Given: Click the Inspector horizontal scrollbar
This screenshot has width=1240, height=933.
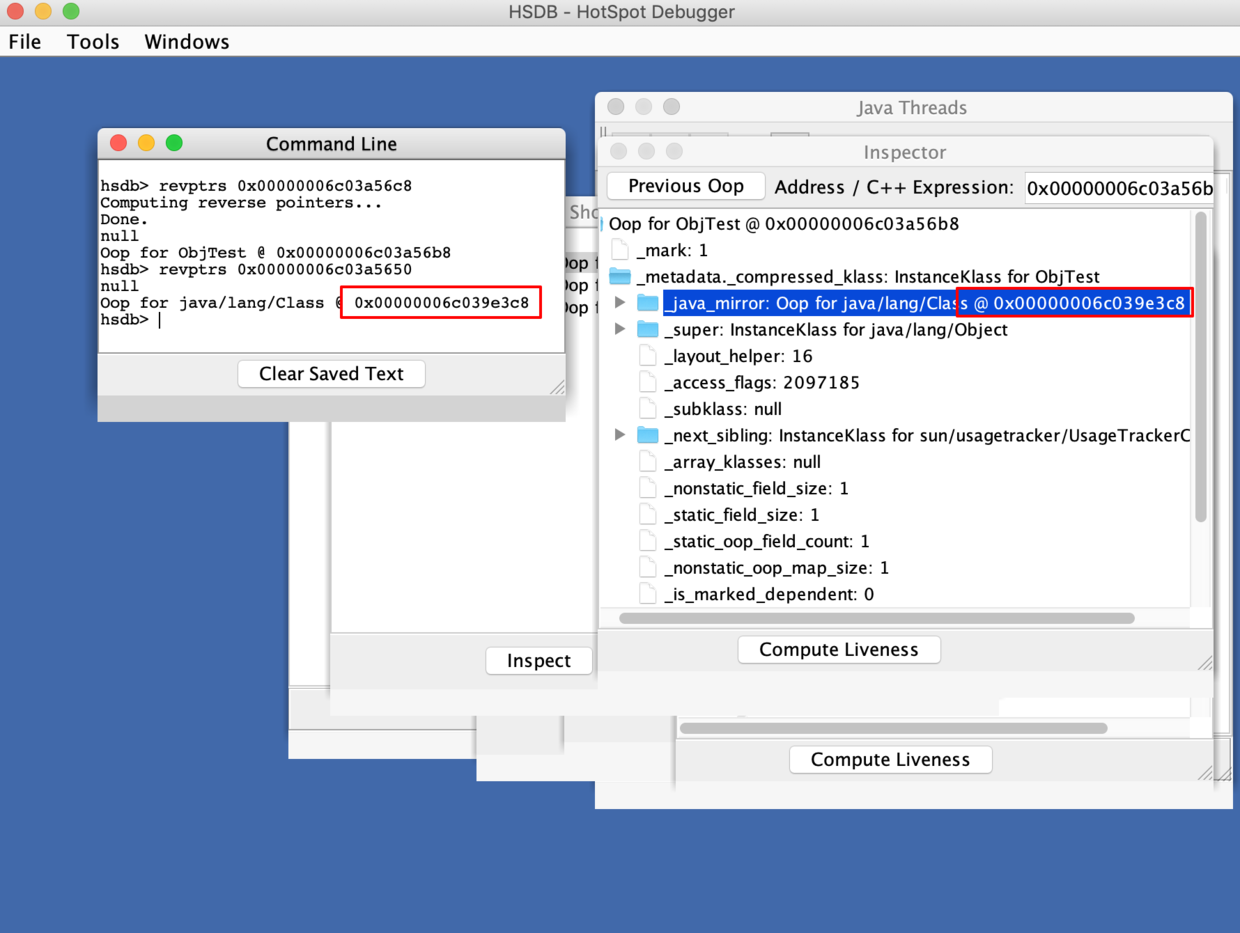Looking at the screenshot, I should [x=876, y=618].
